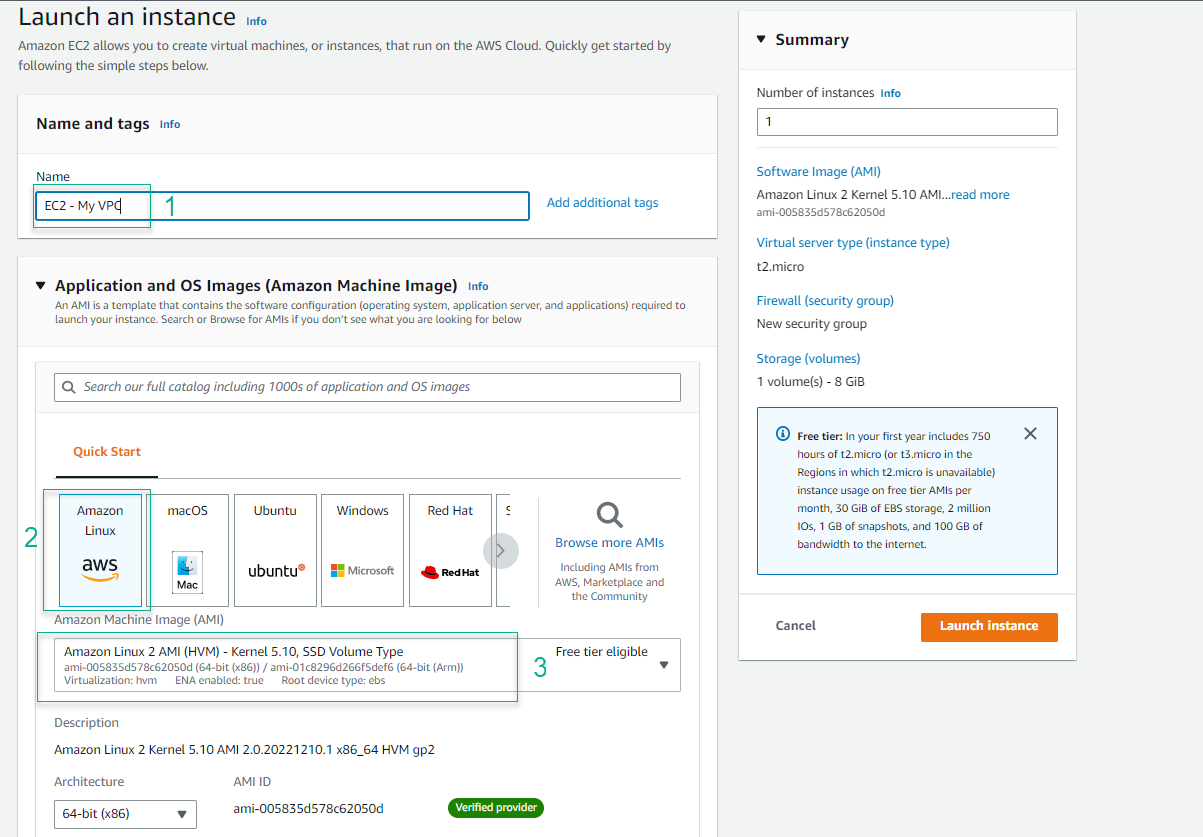Collapse the Summary panel triangle
1203x837 pixels.
point(761,39)
